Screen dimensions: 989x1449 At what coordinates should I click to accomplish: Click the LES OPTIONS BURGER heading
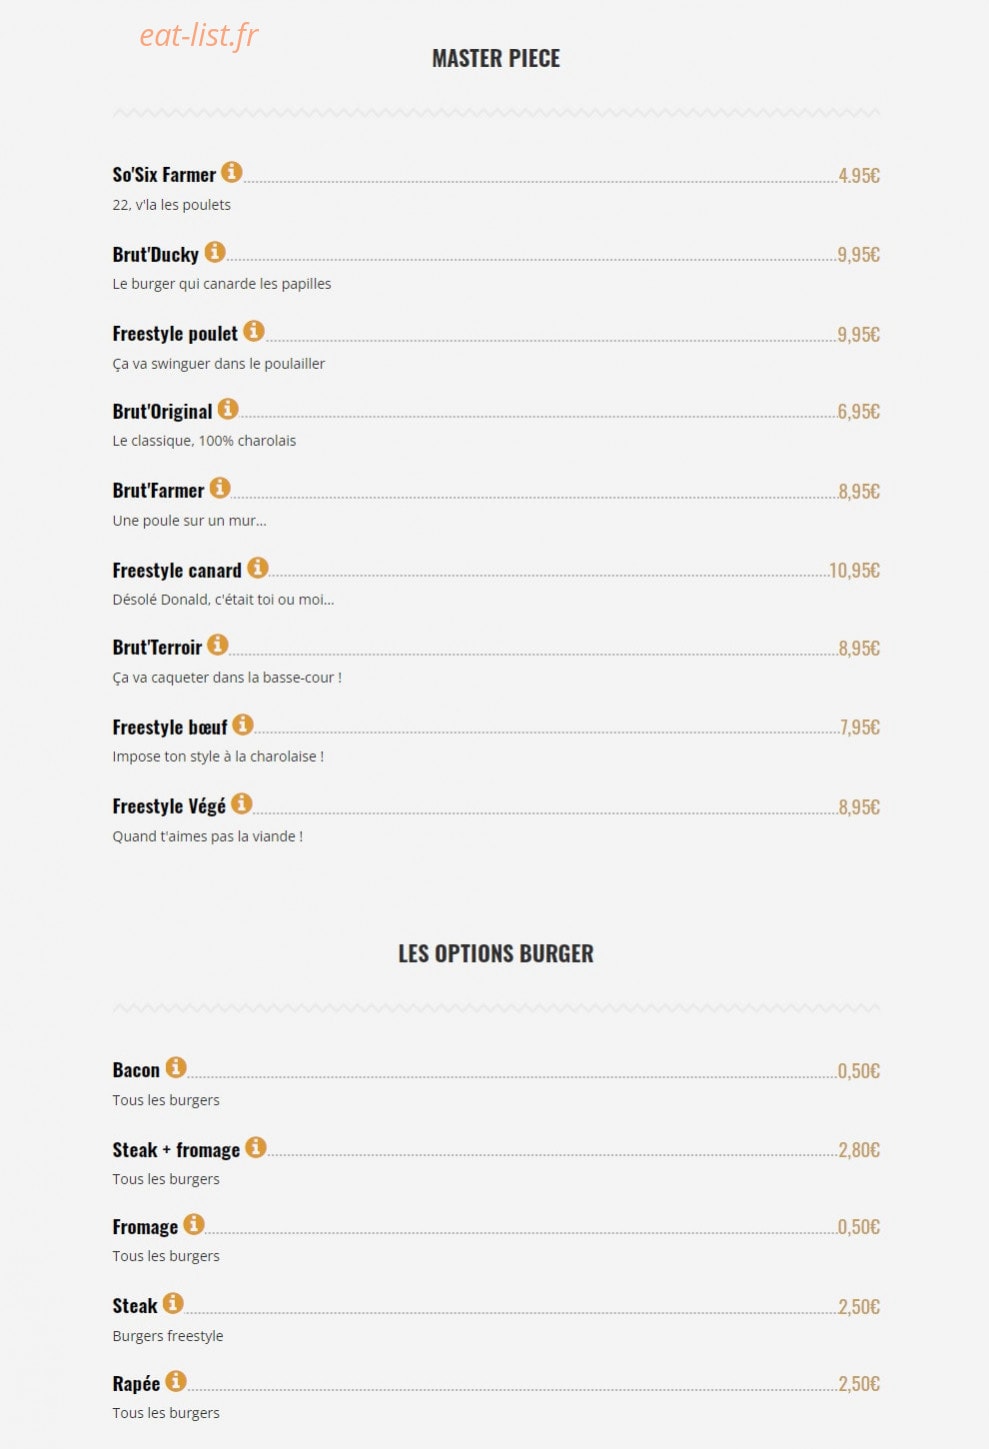(x=496, y=954)
